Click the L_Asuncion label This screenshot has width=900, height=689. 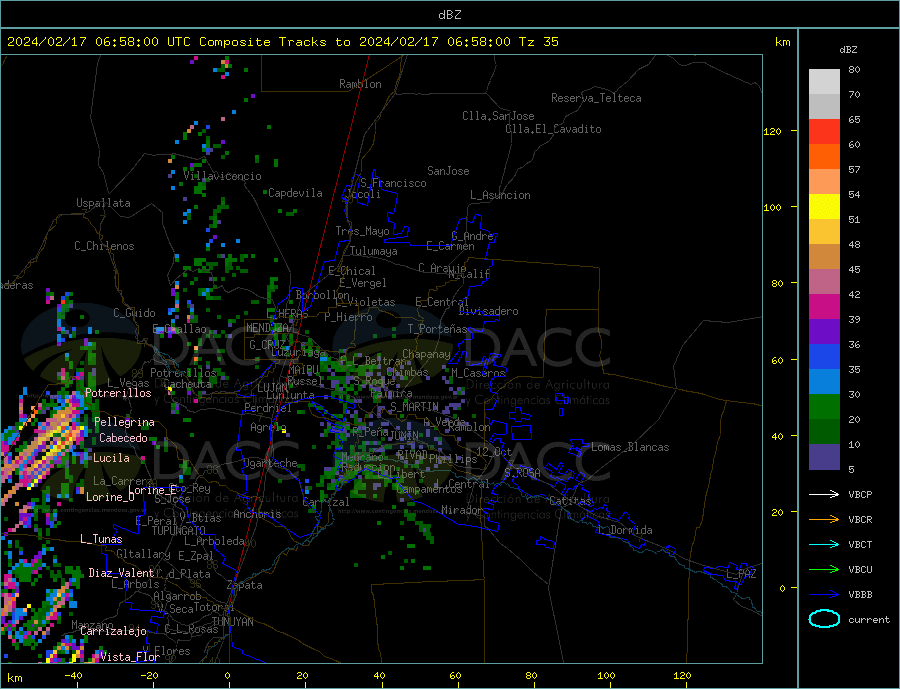click(x=501, y=195)
